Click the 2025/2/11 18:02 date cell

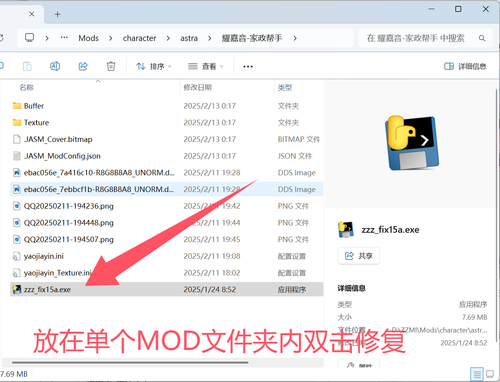click(x=212, y=273)
